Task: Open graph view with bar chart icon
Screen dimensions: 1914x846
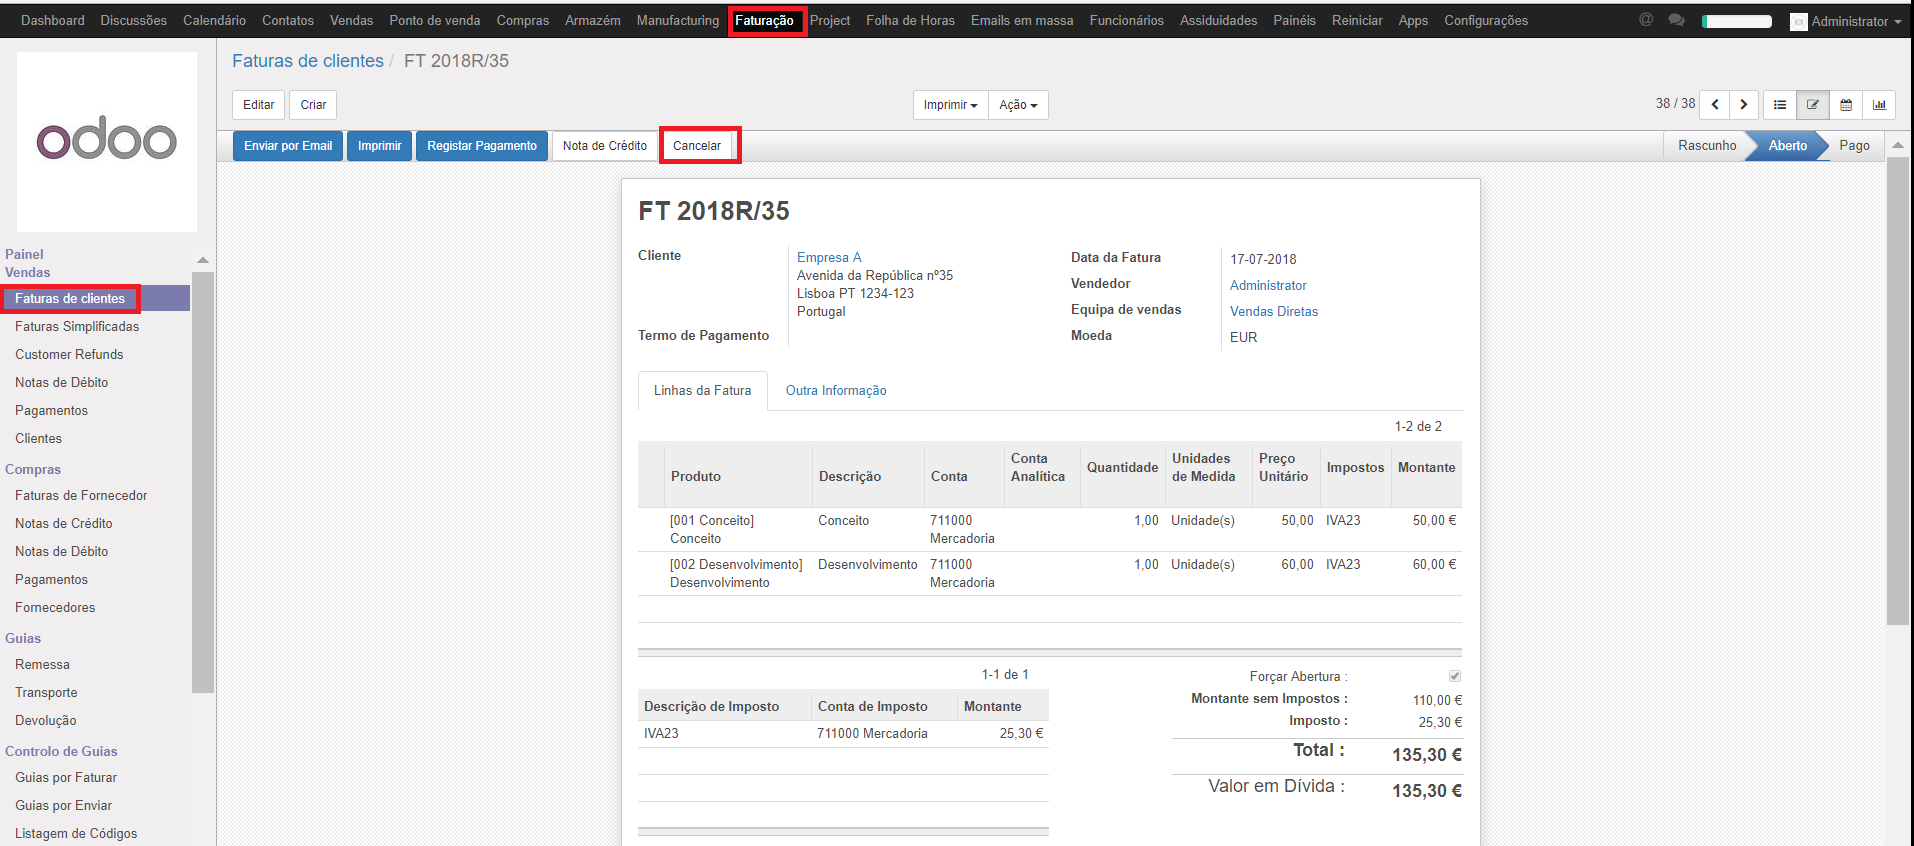Action: pyautogui.click(x=1879, y=105)
